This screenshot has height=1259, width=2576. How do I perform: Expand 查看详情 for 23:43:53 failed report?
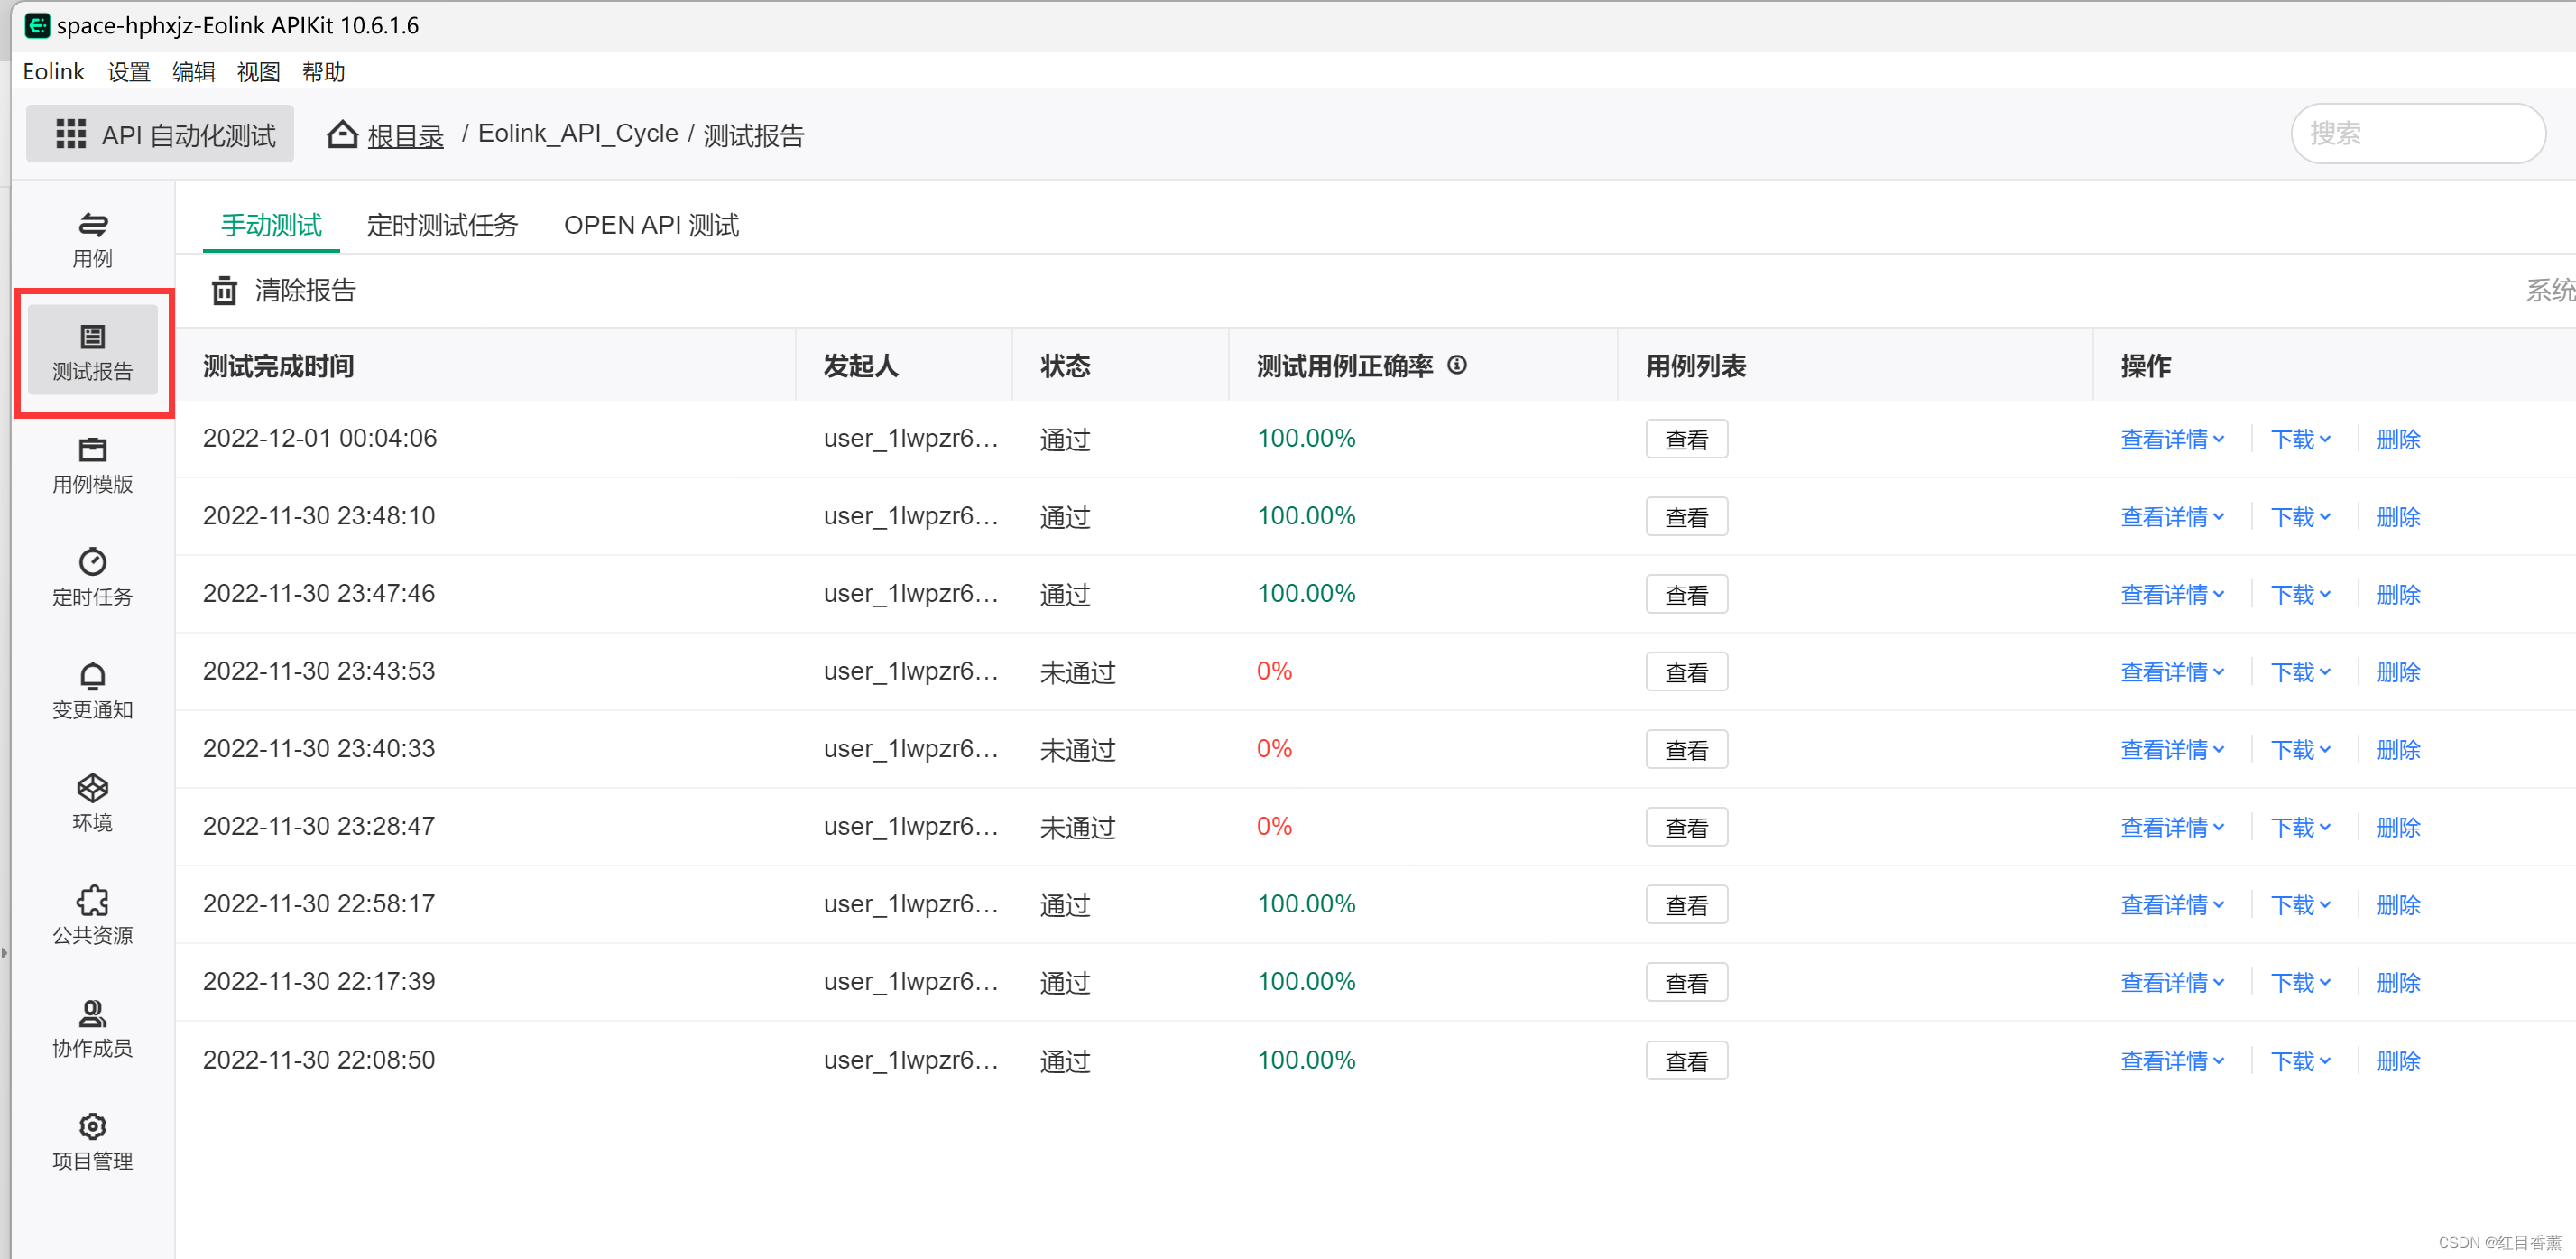(2172, 672)
